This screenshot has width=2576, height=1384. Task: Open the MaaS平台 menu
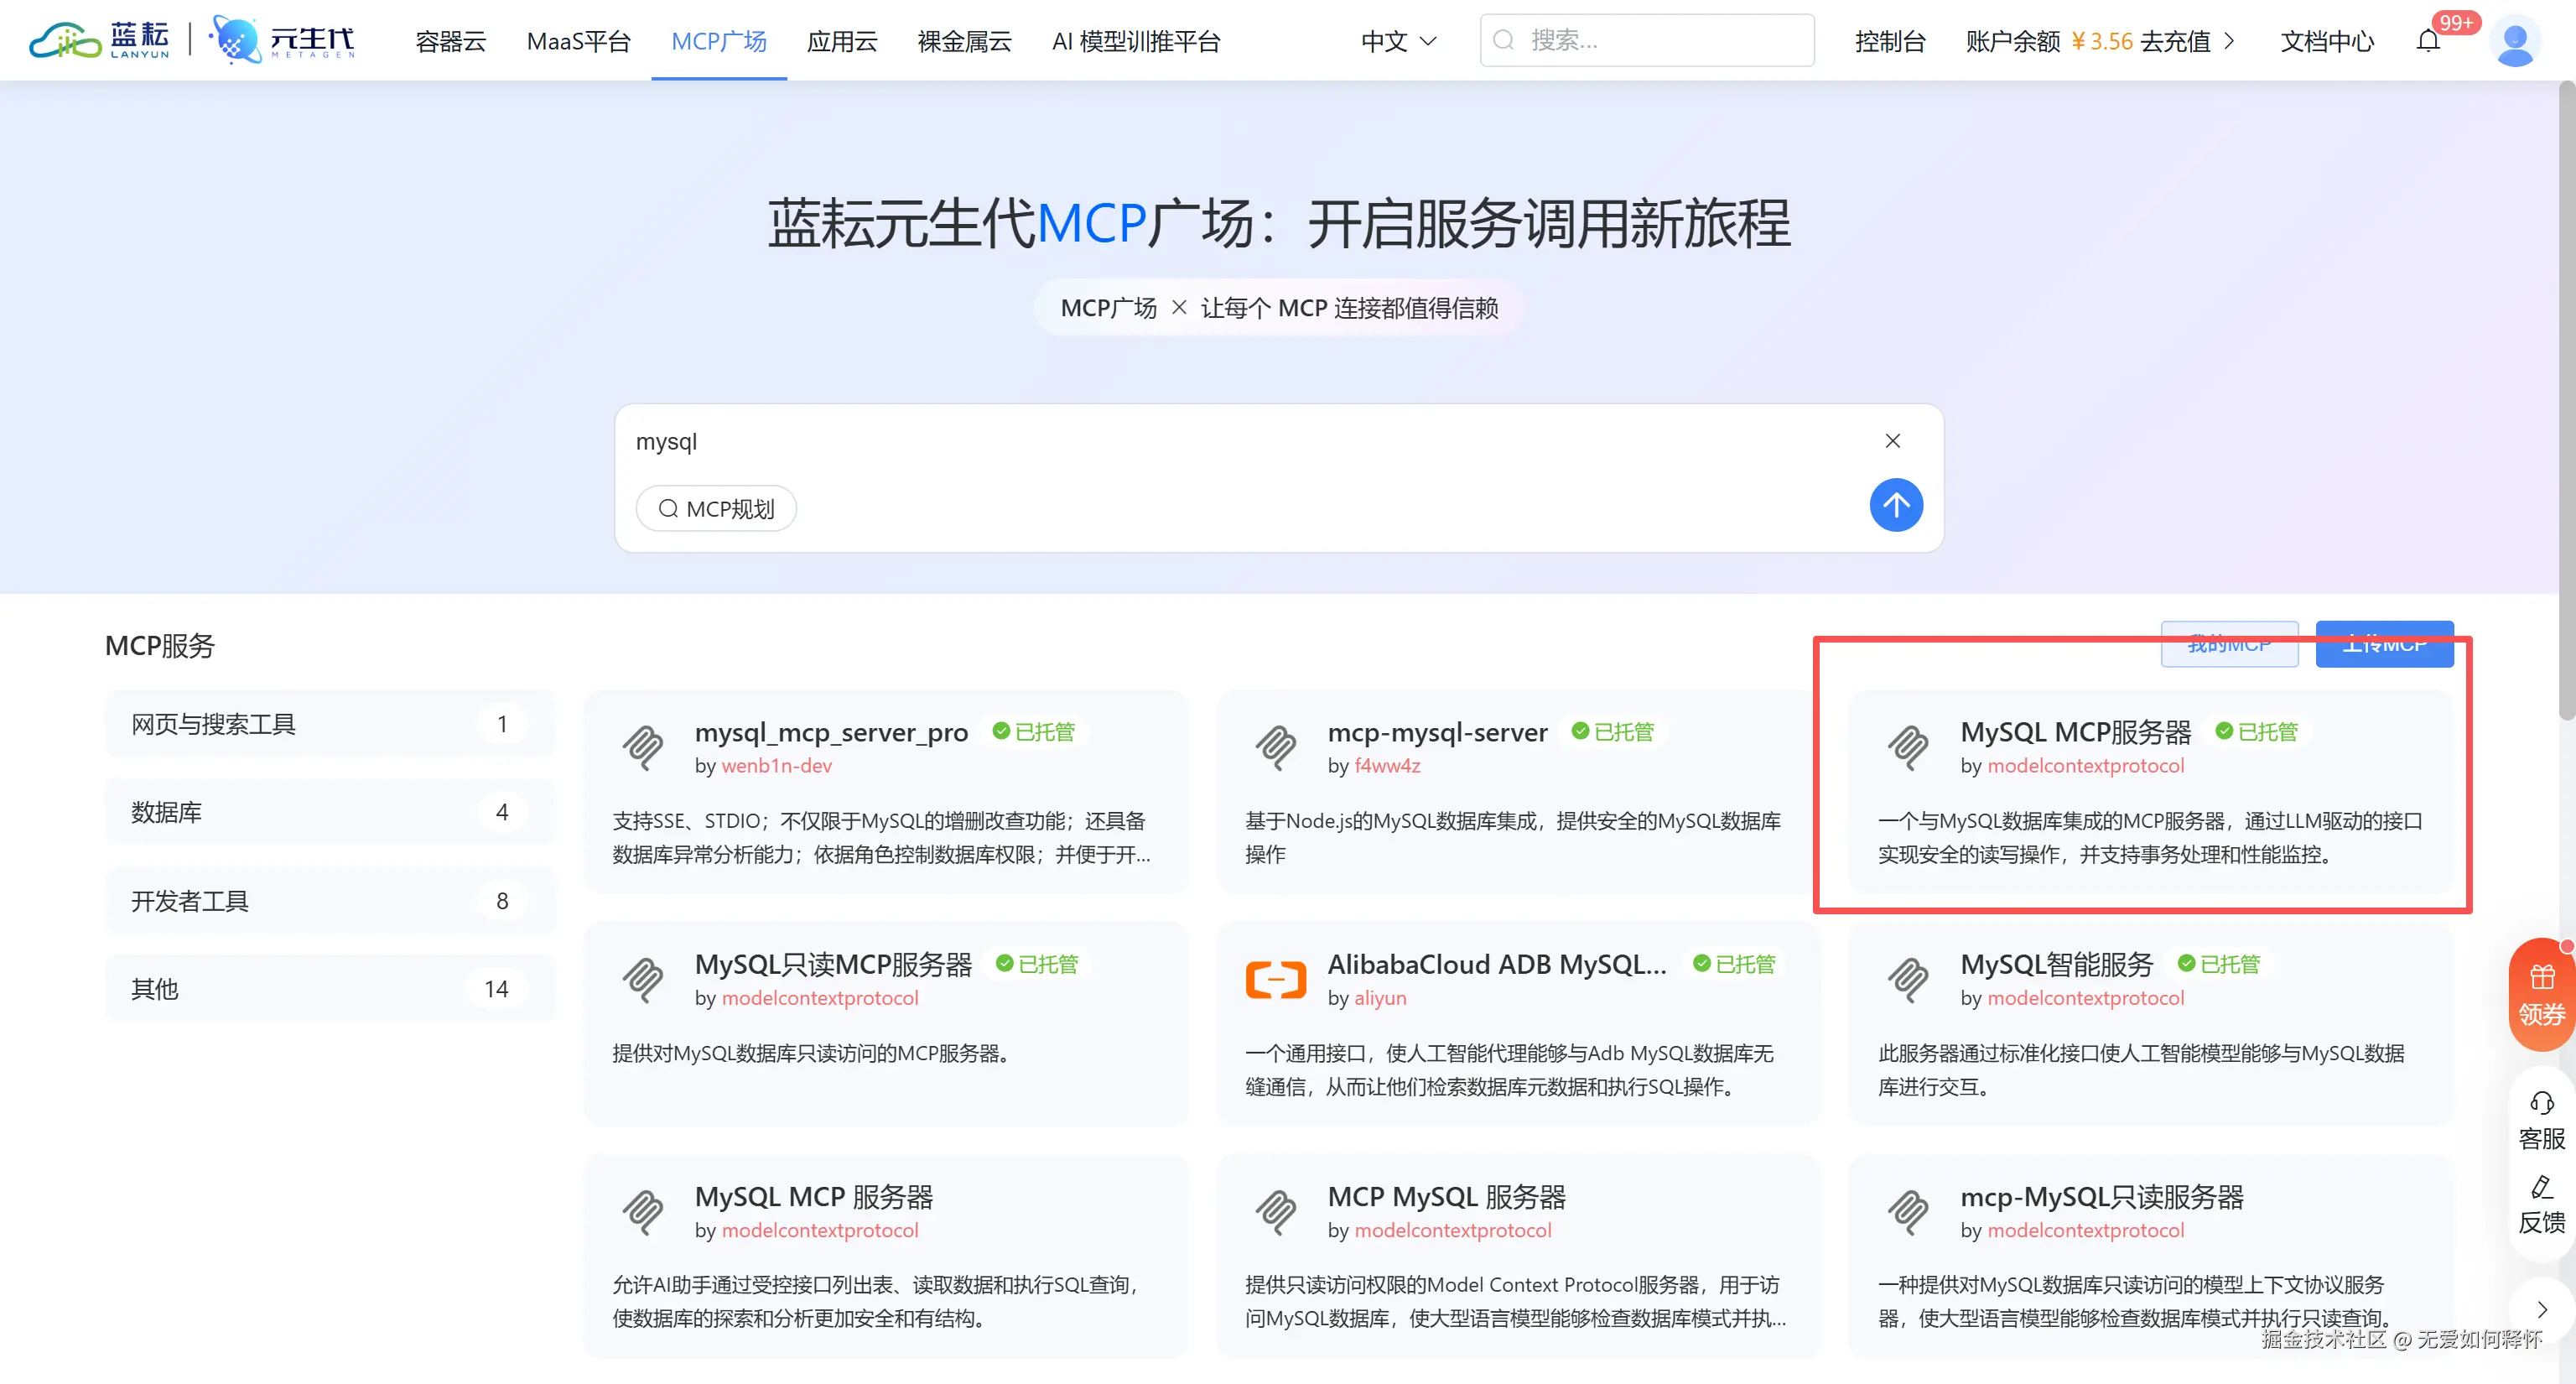tap(579, 41)
